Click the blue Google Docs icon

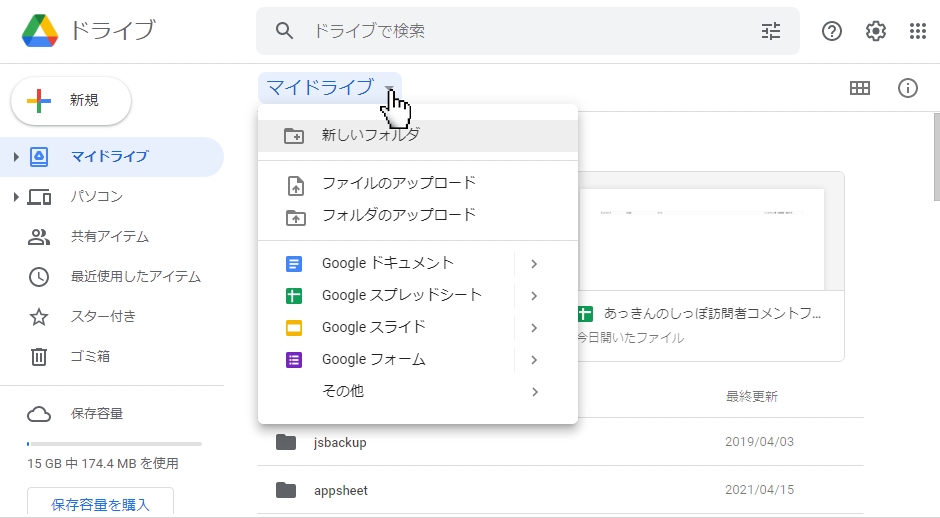point(294,264)
